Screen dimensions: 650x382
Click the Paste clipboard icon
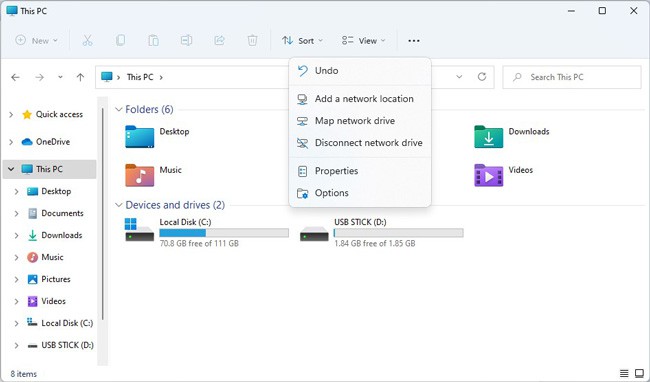coord(153,41)
